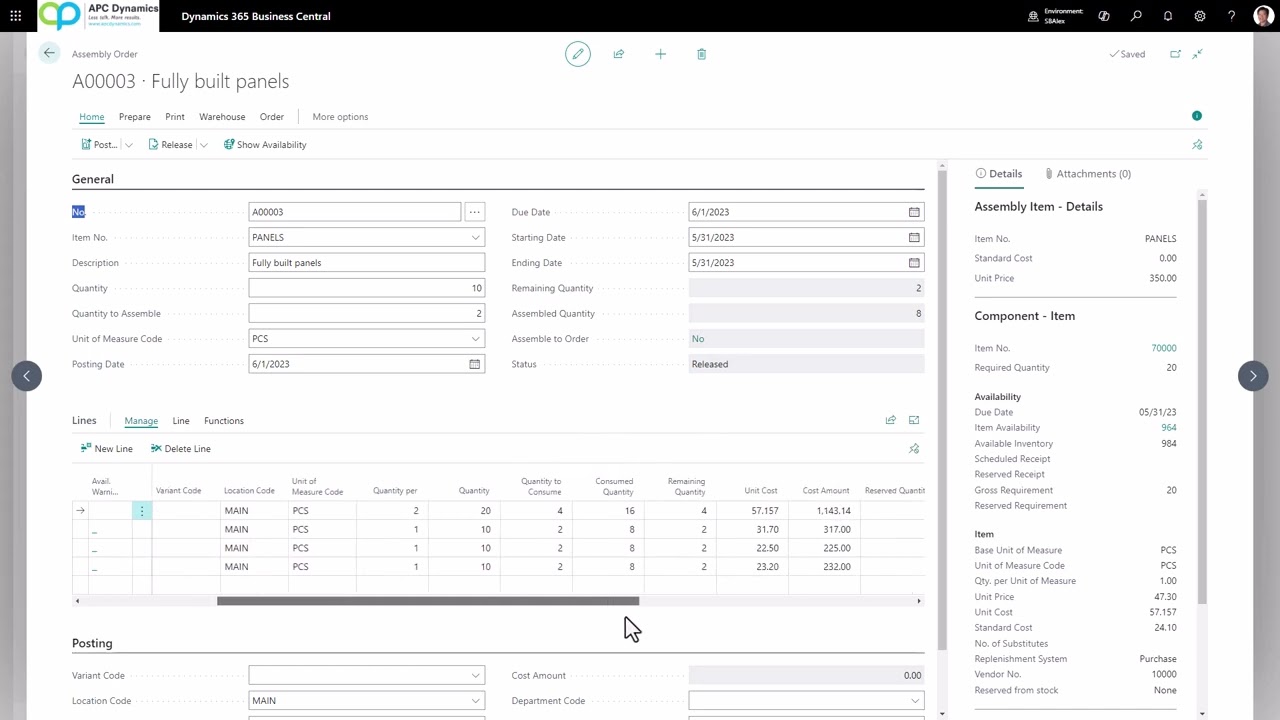Show More options
The image size is (1280, 720).
point(340,117)
